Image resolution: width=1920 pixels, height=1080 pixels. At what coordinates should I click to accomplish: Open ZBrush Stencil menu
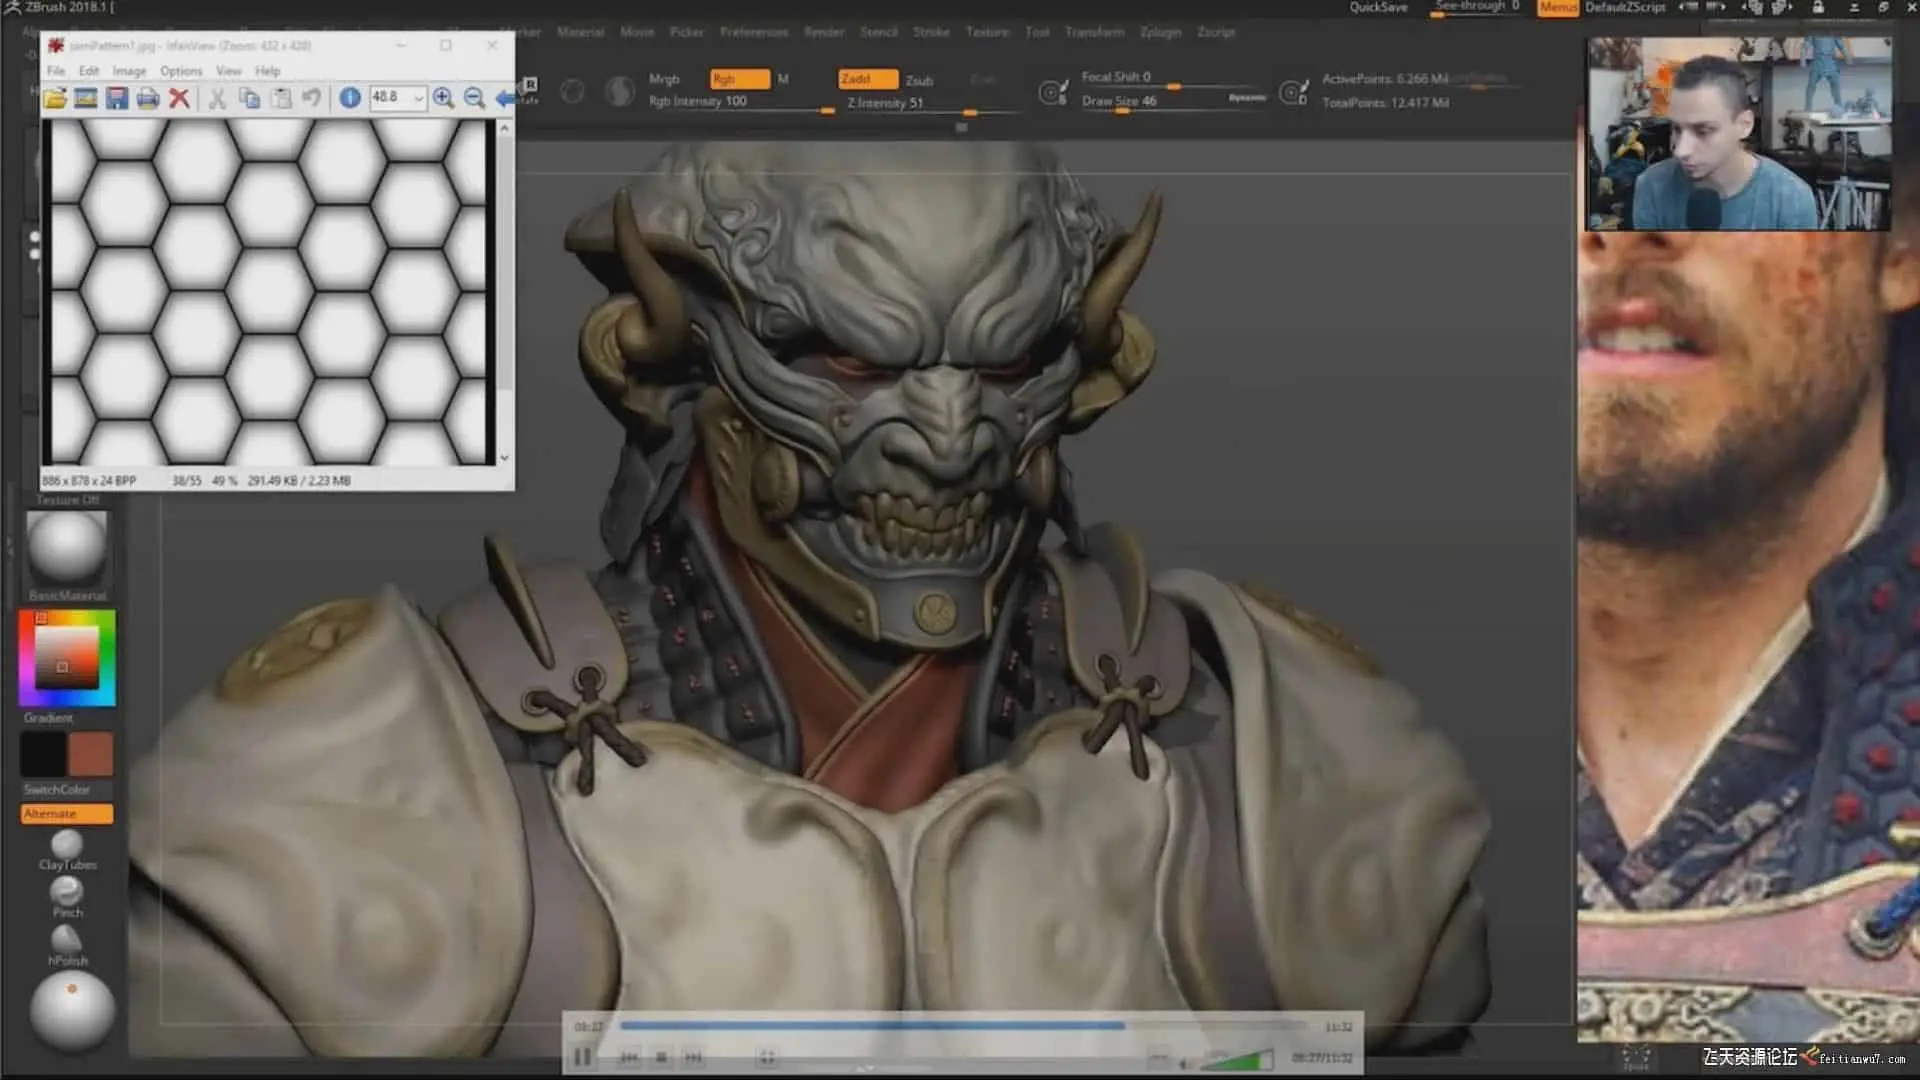(879, 32)
